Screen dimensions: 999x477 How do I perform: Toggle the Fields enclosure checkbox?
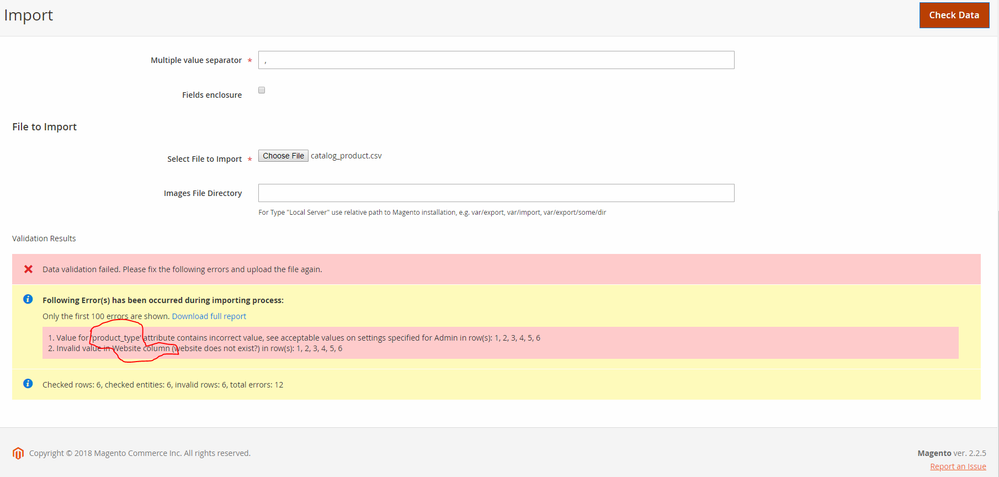[262, 90]
